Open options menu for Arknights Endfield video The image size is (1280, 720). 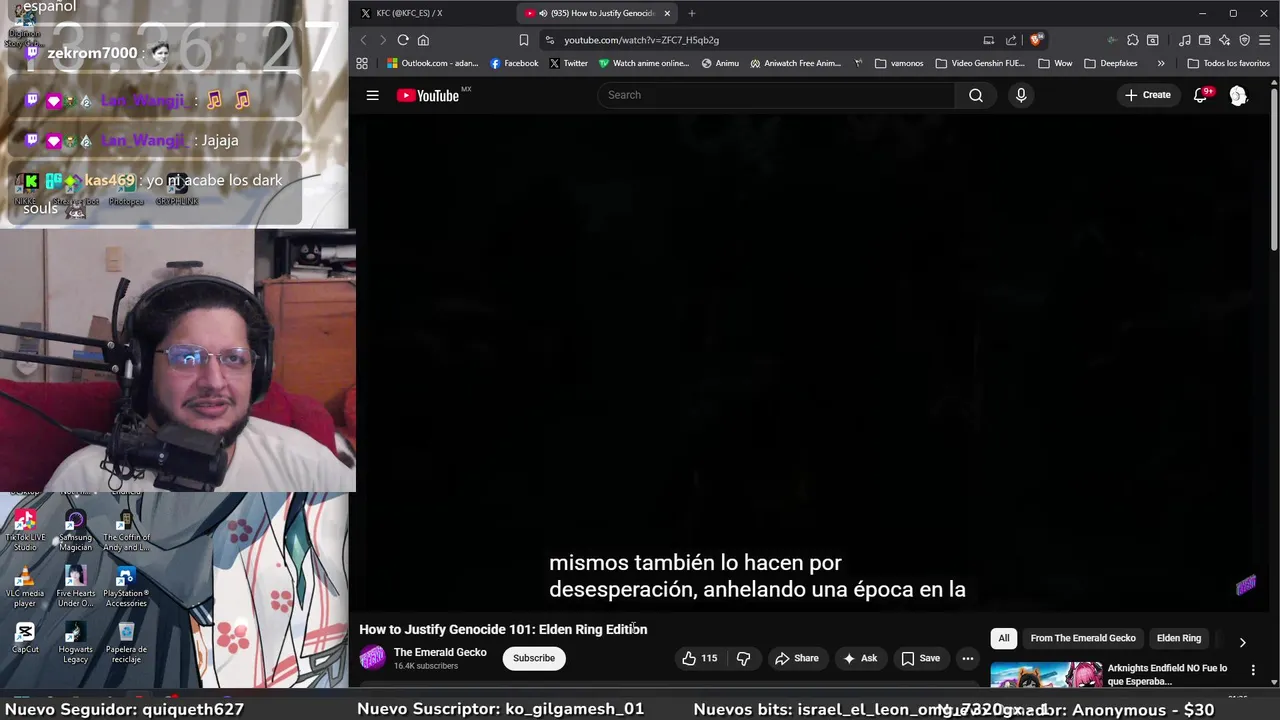[x=1253, y=670]
